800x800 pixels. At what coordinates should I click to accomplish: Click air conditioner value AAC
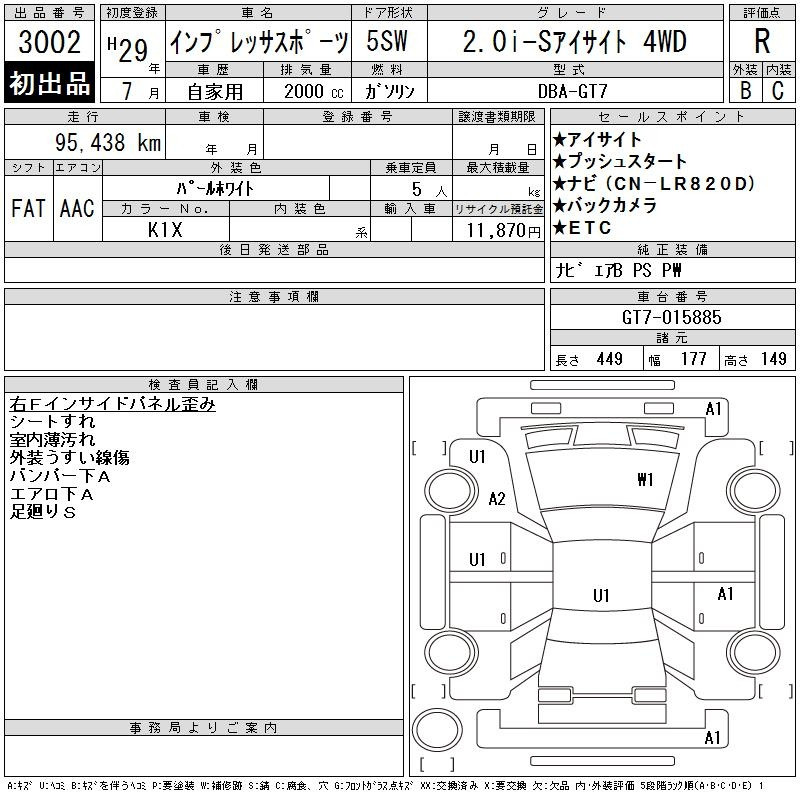77,208
